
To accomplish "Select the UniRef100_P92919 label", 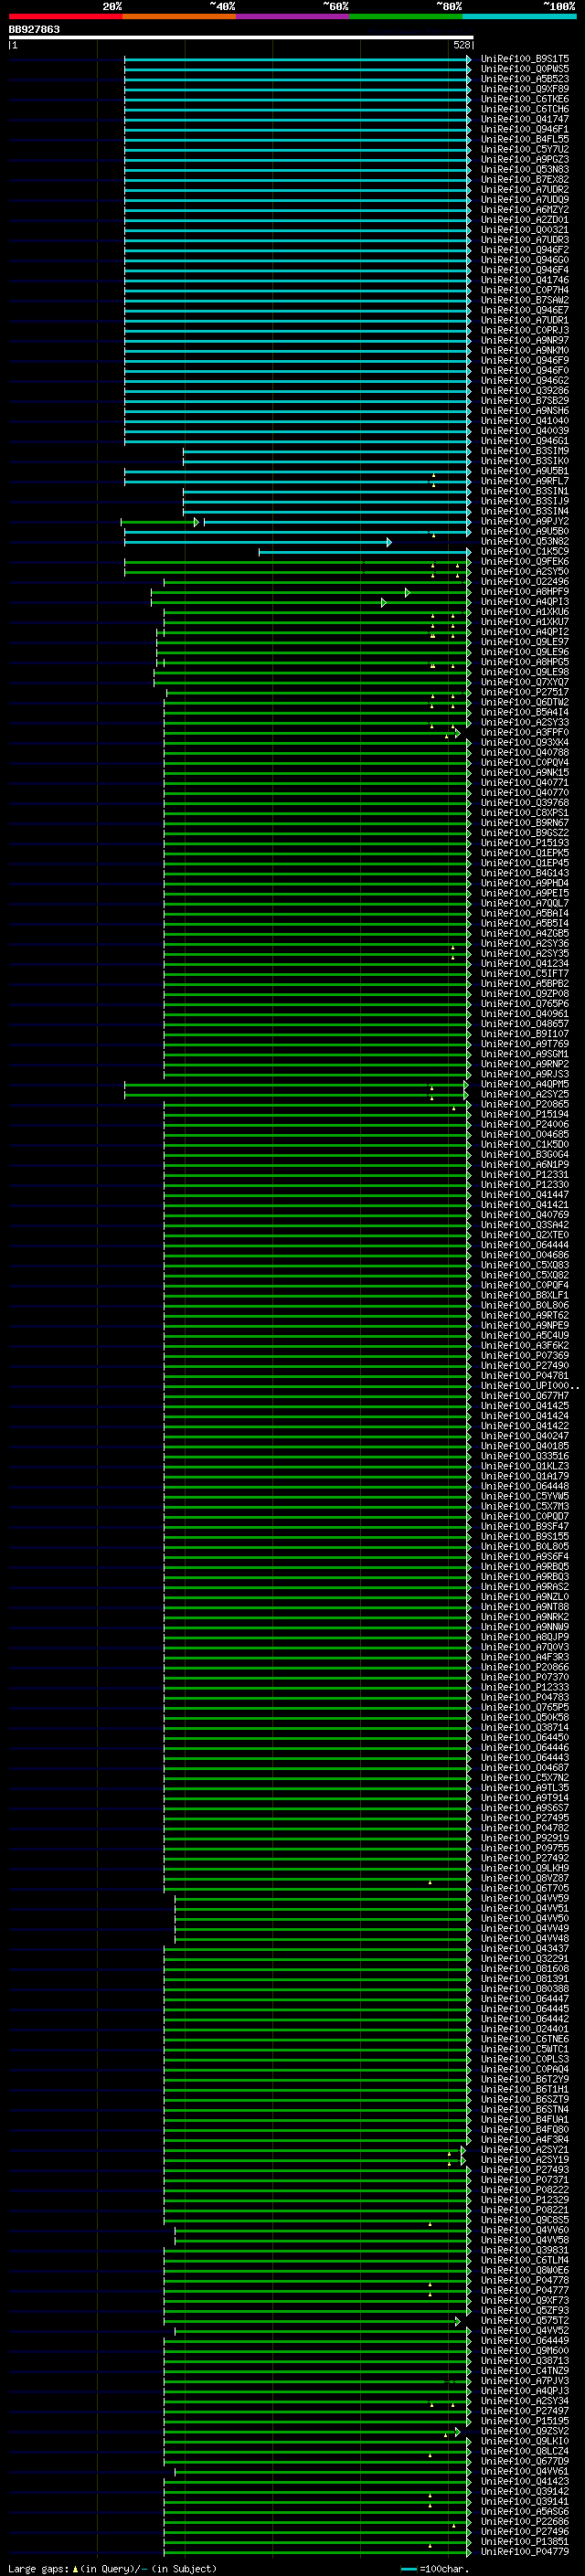I will tap(525, 1838).
